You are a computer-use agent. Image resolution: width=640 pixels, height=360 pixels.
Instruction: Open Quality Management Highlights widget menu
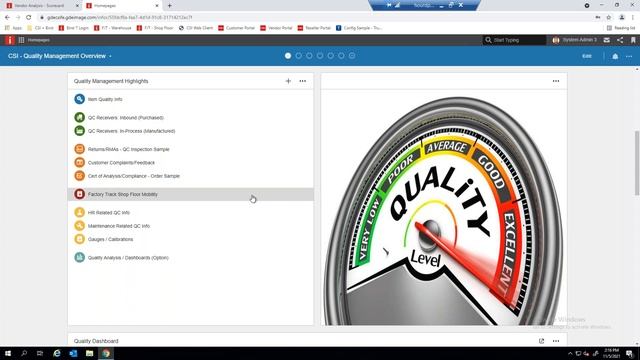click(x=302, y=81)
